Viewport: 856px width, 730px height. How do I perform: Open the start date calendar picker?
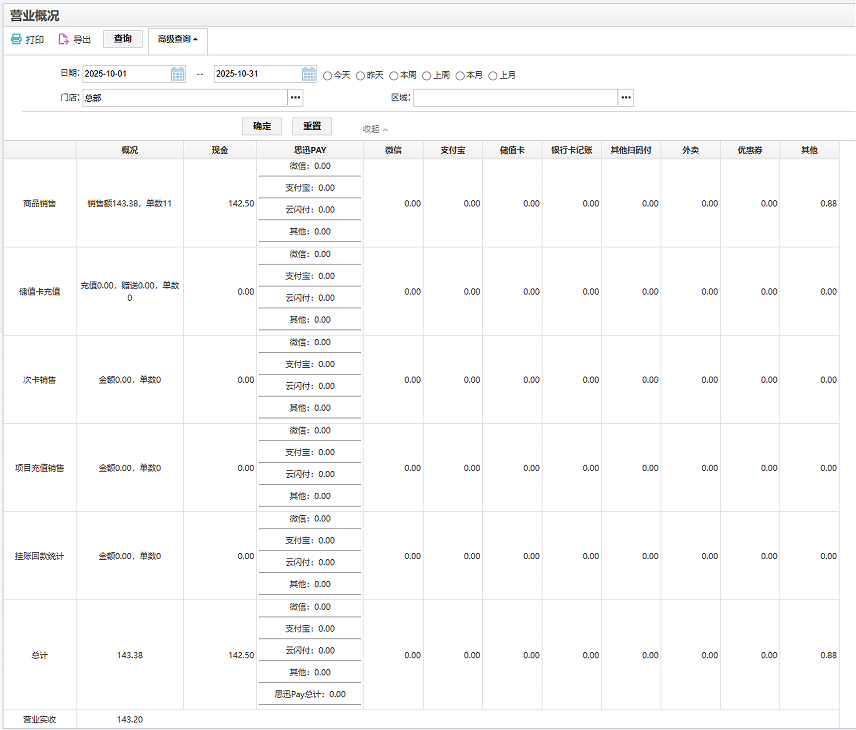click(177, 74)
